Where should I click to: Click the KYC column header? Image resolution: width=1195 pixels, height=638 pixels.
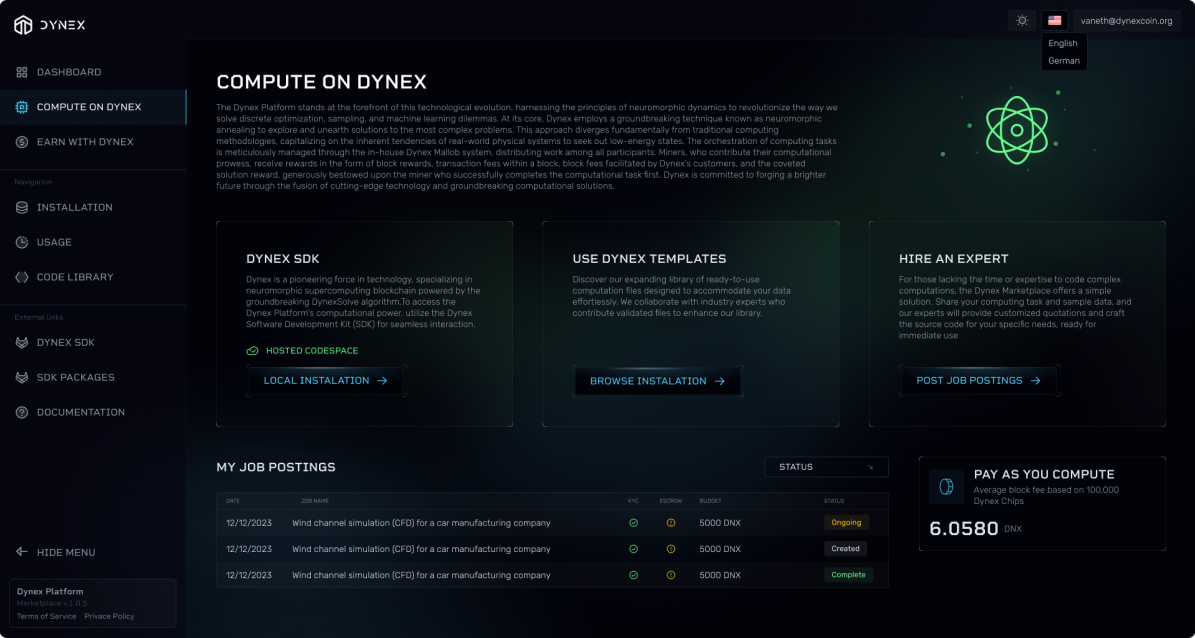point(633,501)
